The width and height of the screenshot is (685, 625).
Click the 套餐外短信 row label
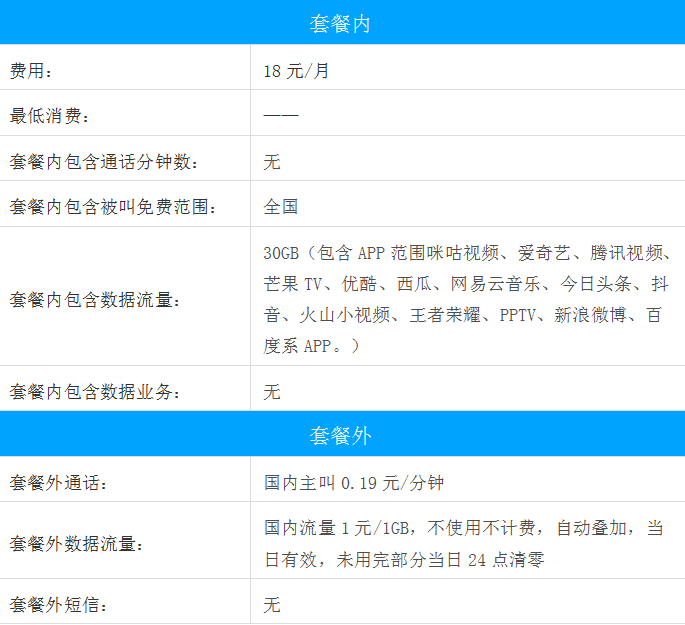coord(58,605)
